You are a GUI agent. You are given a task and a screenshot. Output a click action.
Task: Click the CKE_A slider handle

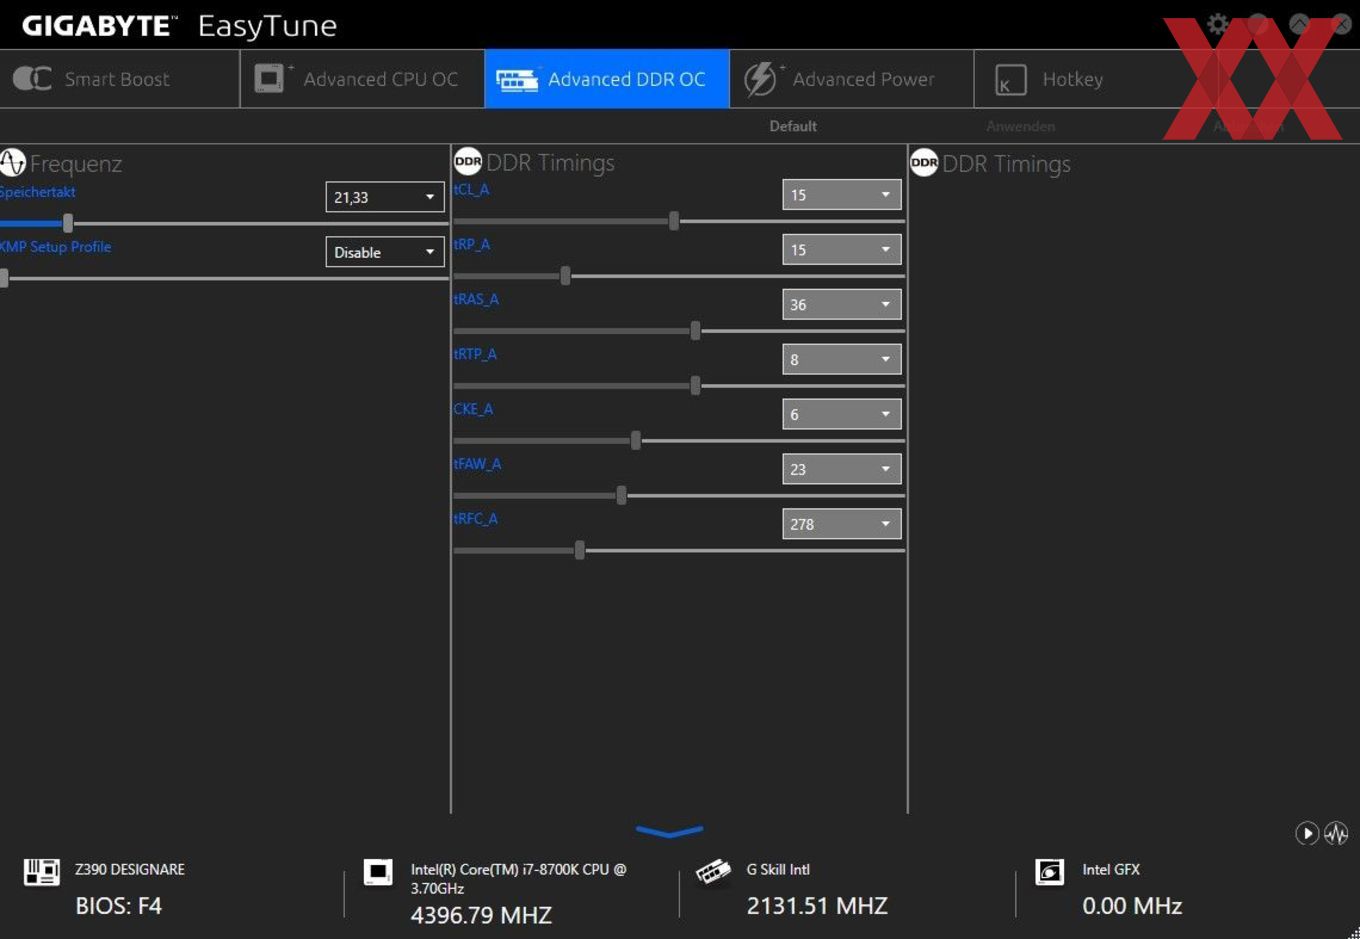coord(636,440)
